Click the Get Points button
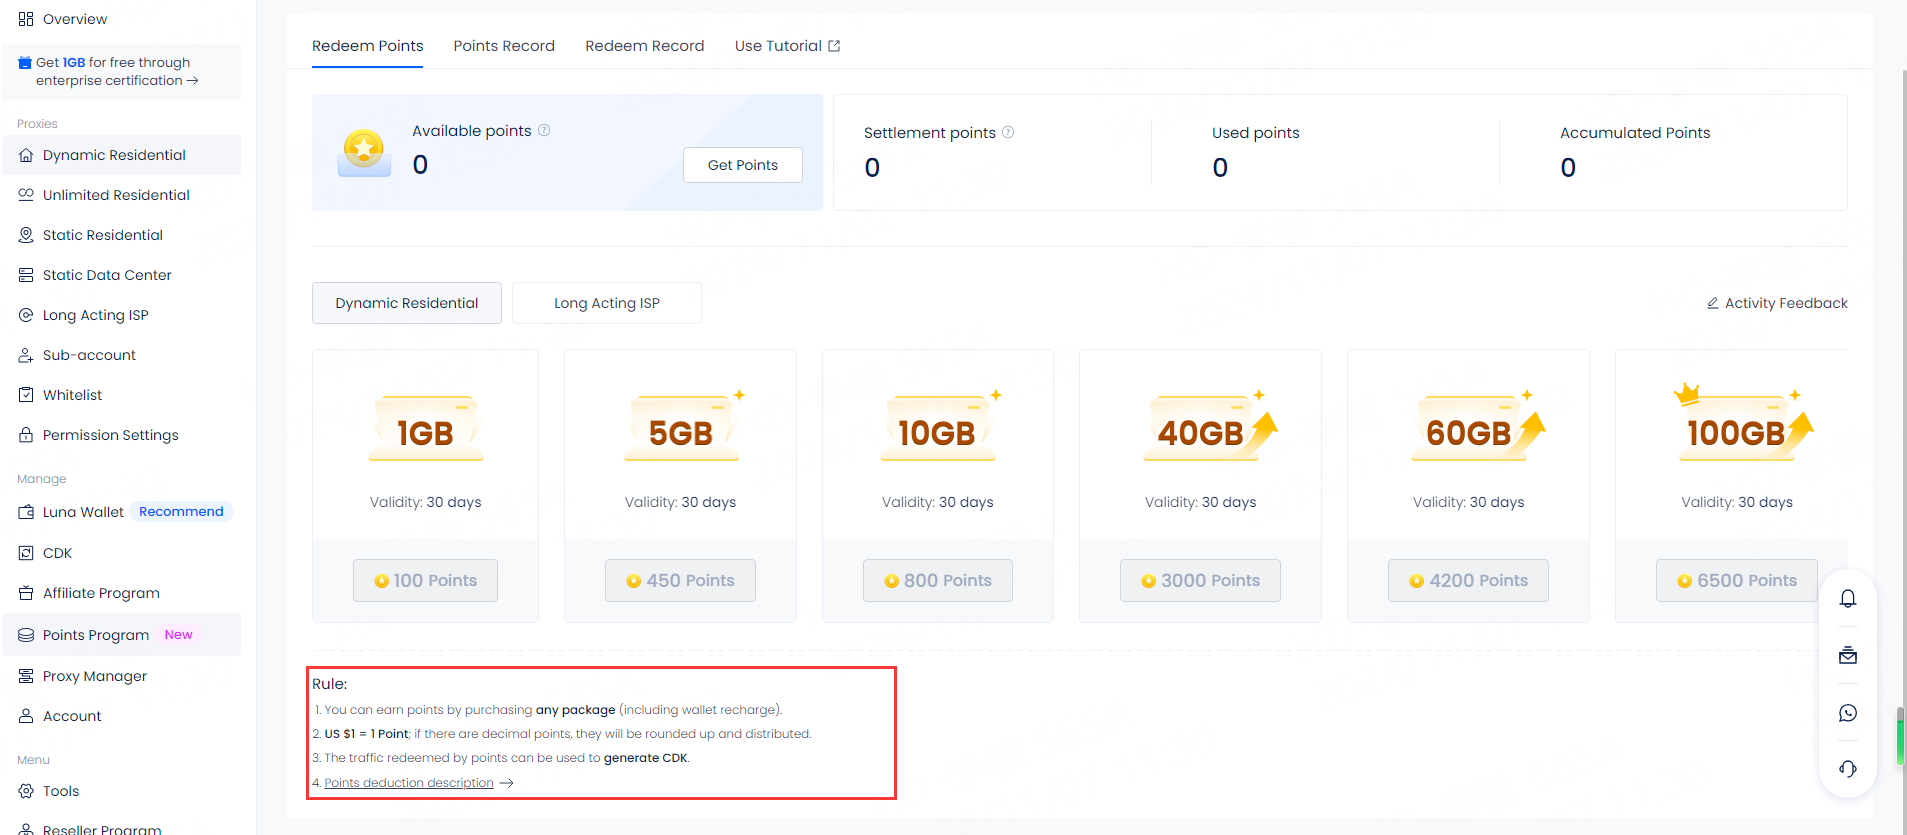Screen dimensions: 1907x835 coord(743,165)
